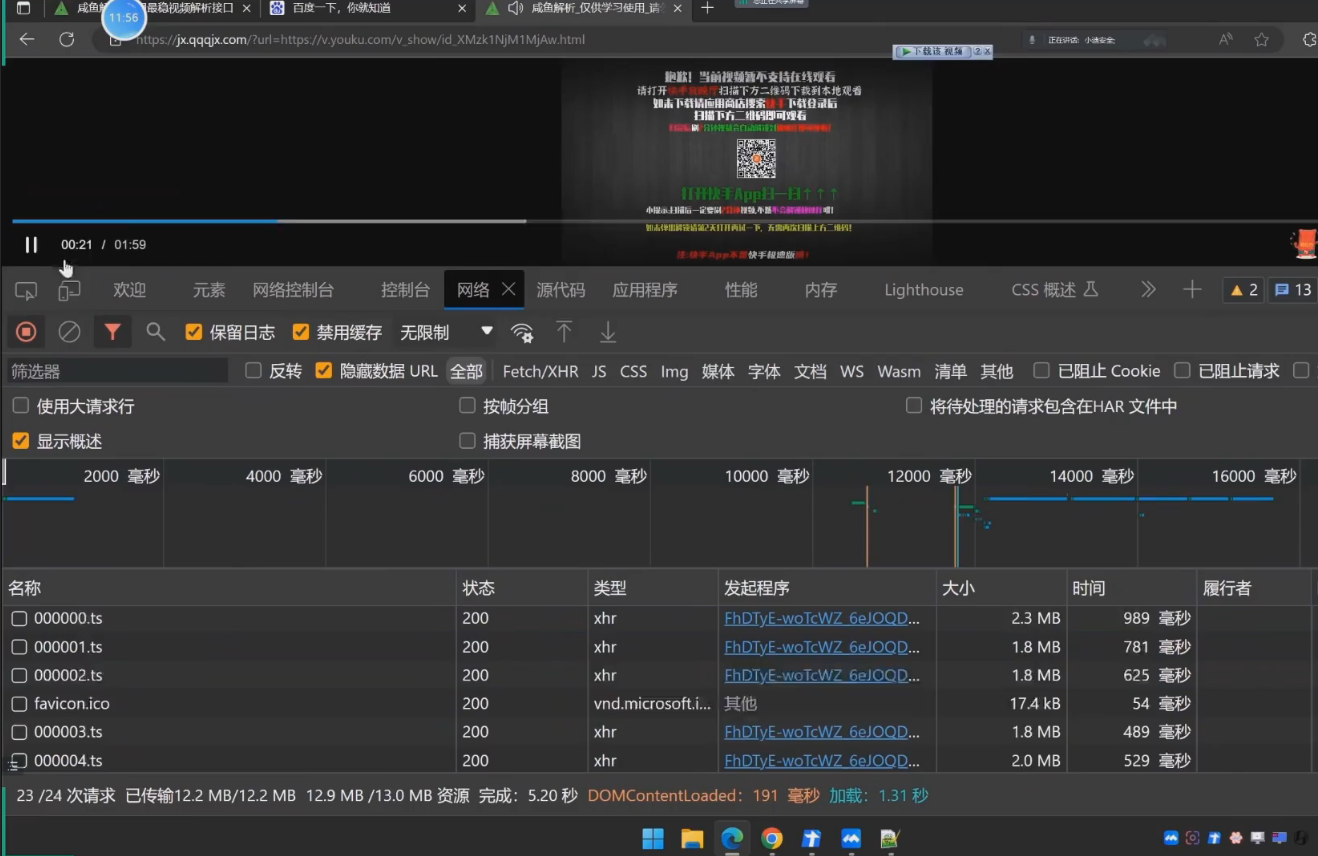The height and width of the screenshot is (856, 1318).
Task: Filter requests by Fetch/XHR type
Action: pyautogui.click(x=540, y=371)
